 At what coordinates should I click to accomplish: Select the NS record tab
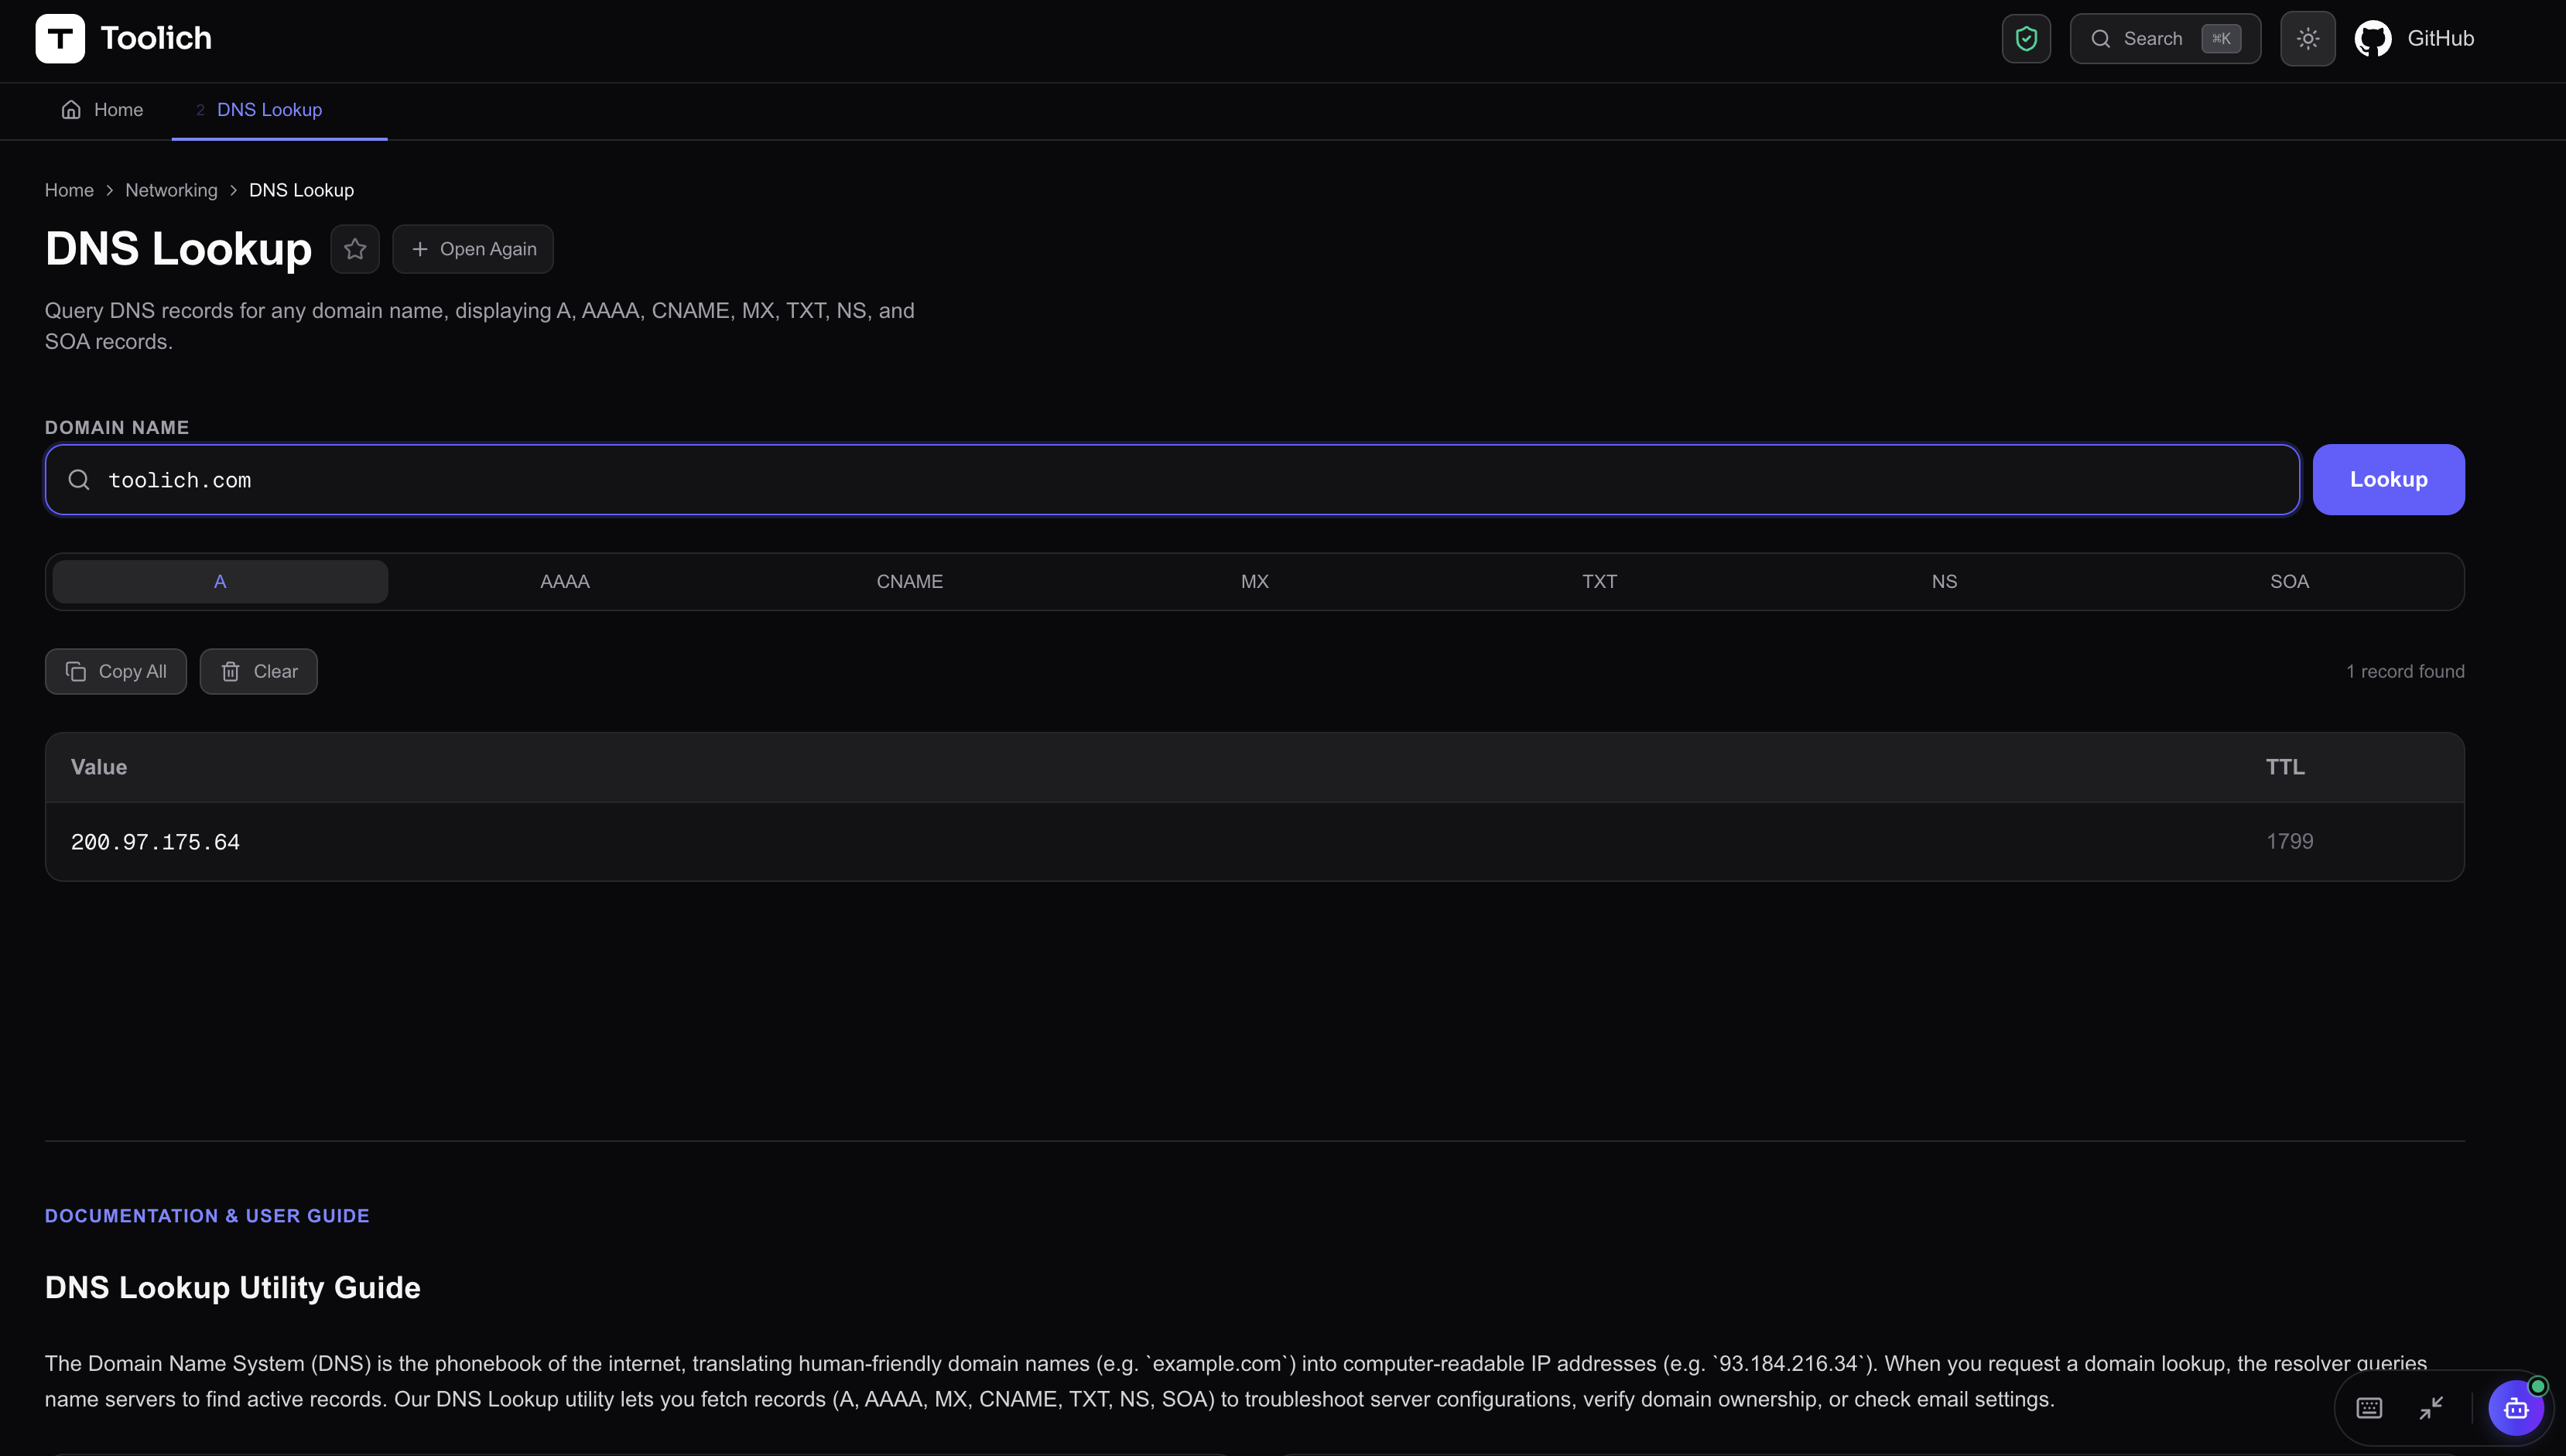(x=1944, y=582)
